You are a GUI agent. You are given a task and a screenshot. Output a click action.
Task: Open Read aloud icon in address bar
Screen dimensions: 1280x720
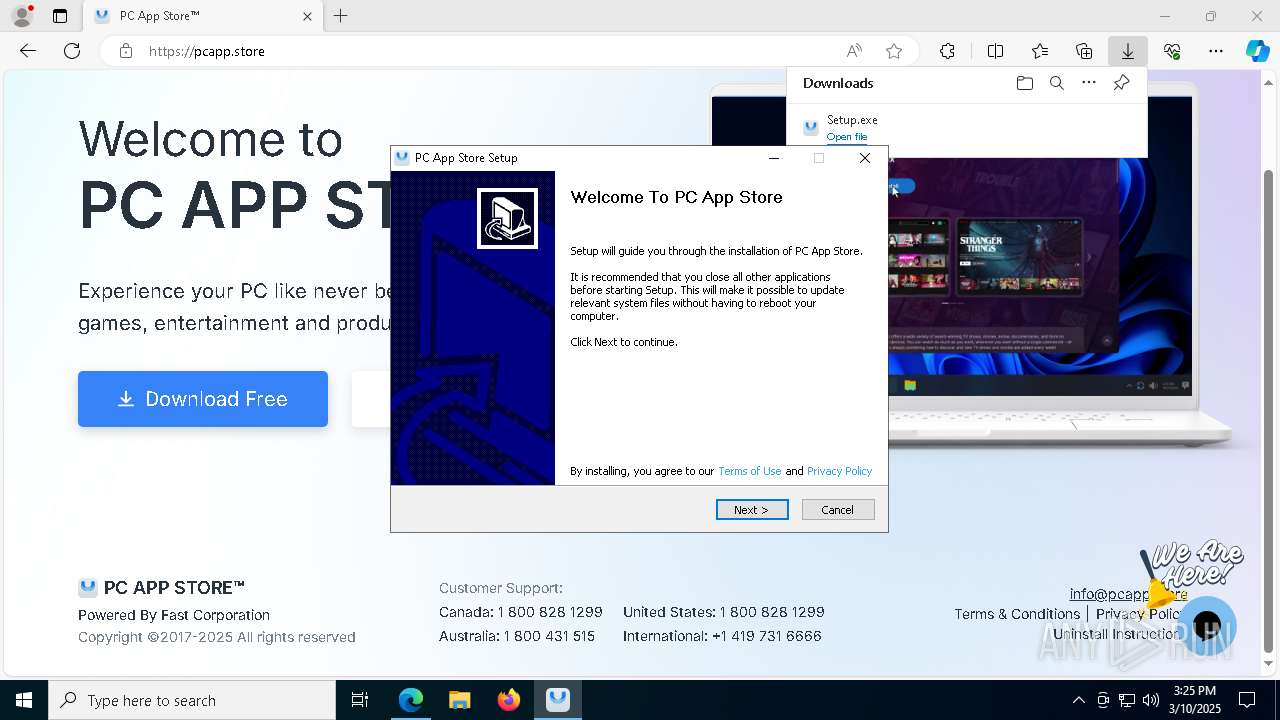pyautogui.click(x=854, y=51)
